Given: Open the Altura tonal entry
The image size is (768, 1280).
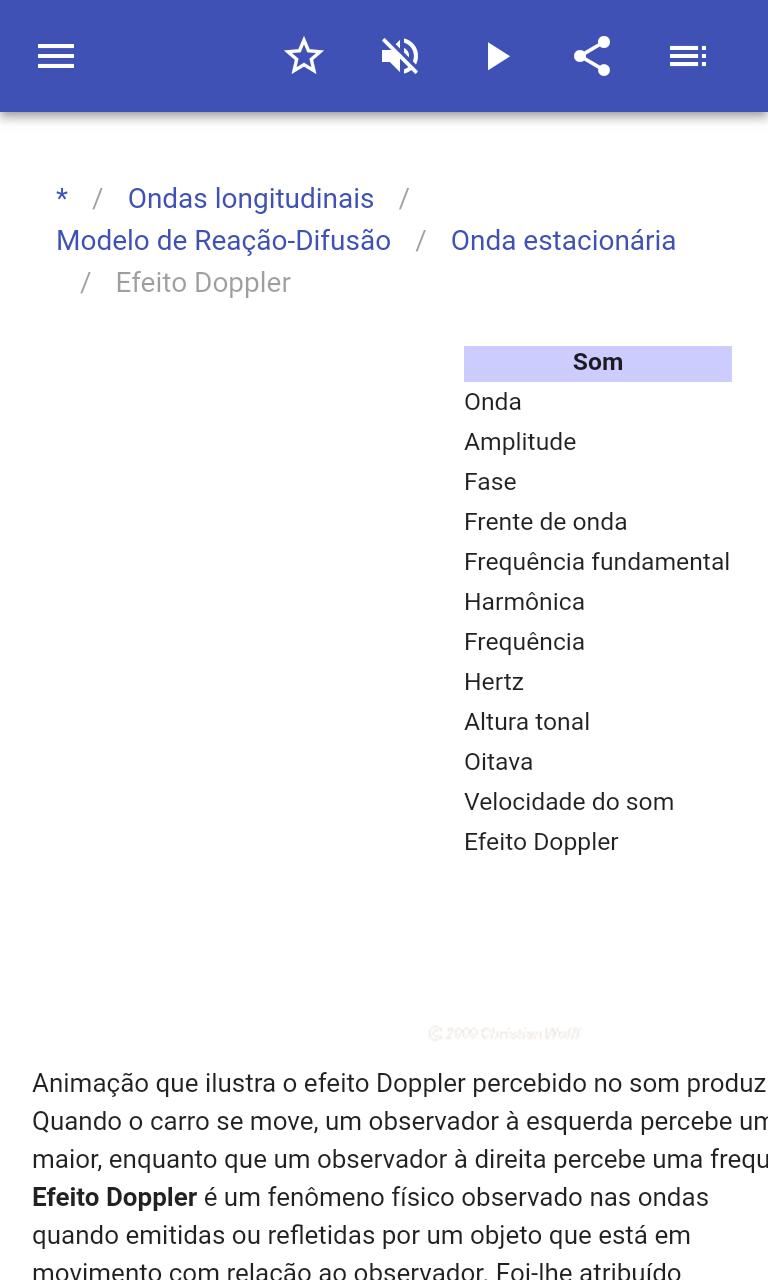Looking at the screenshot, I should pos(527,721).
